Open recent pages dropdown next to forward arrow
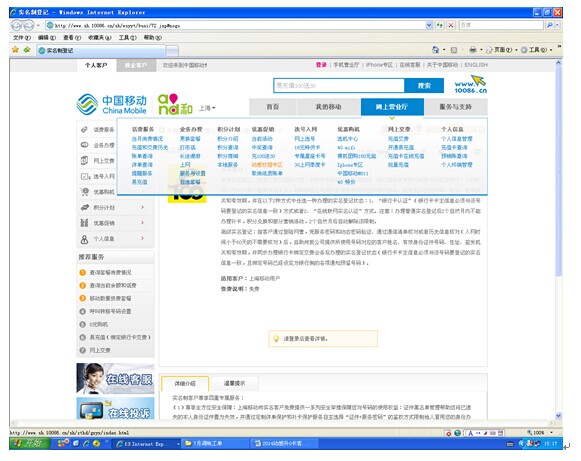 click(x=38, y=25)
